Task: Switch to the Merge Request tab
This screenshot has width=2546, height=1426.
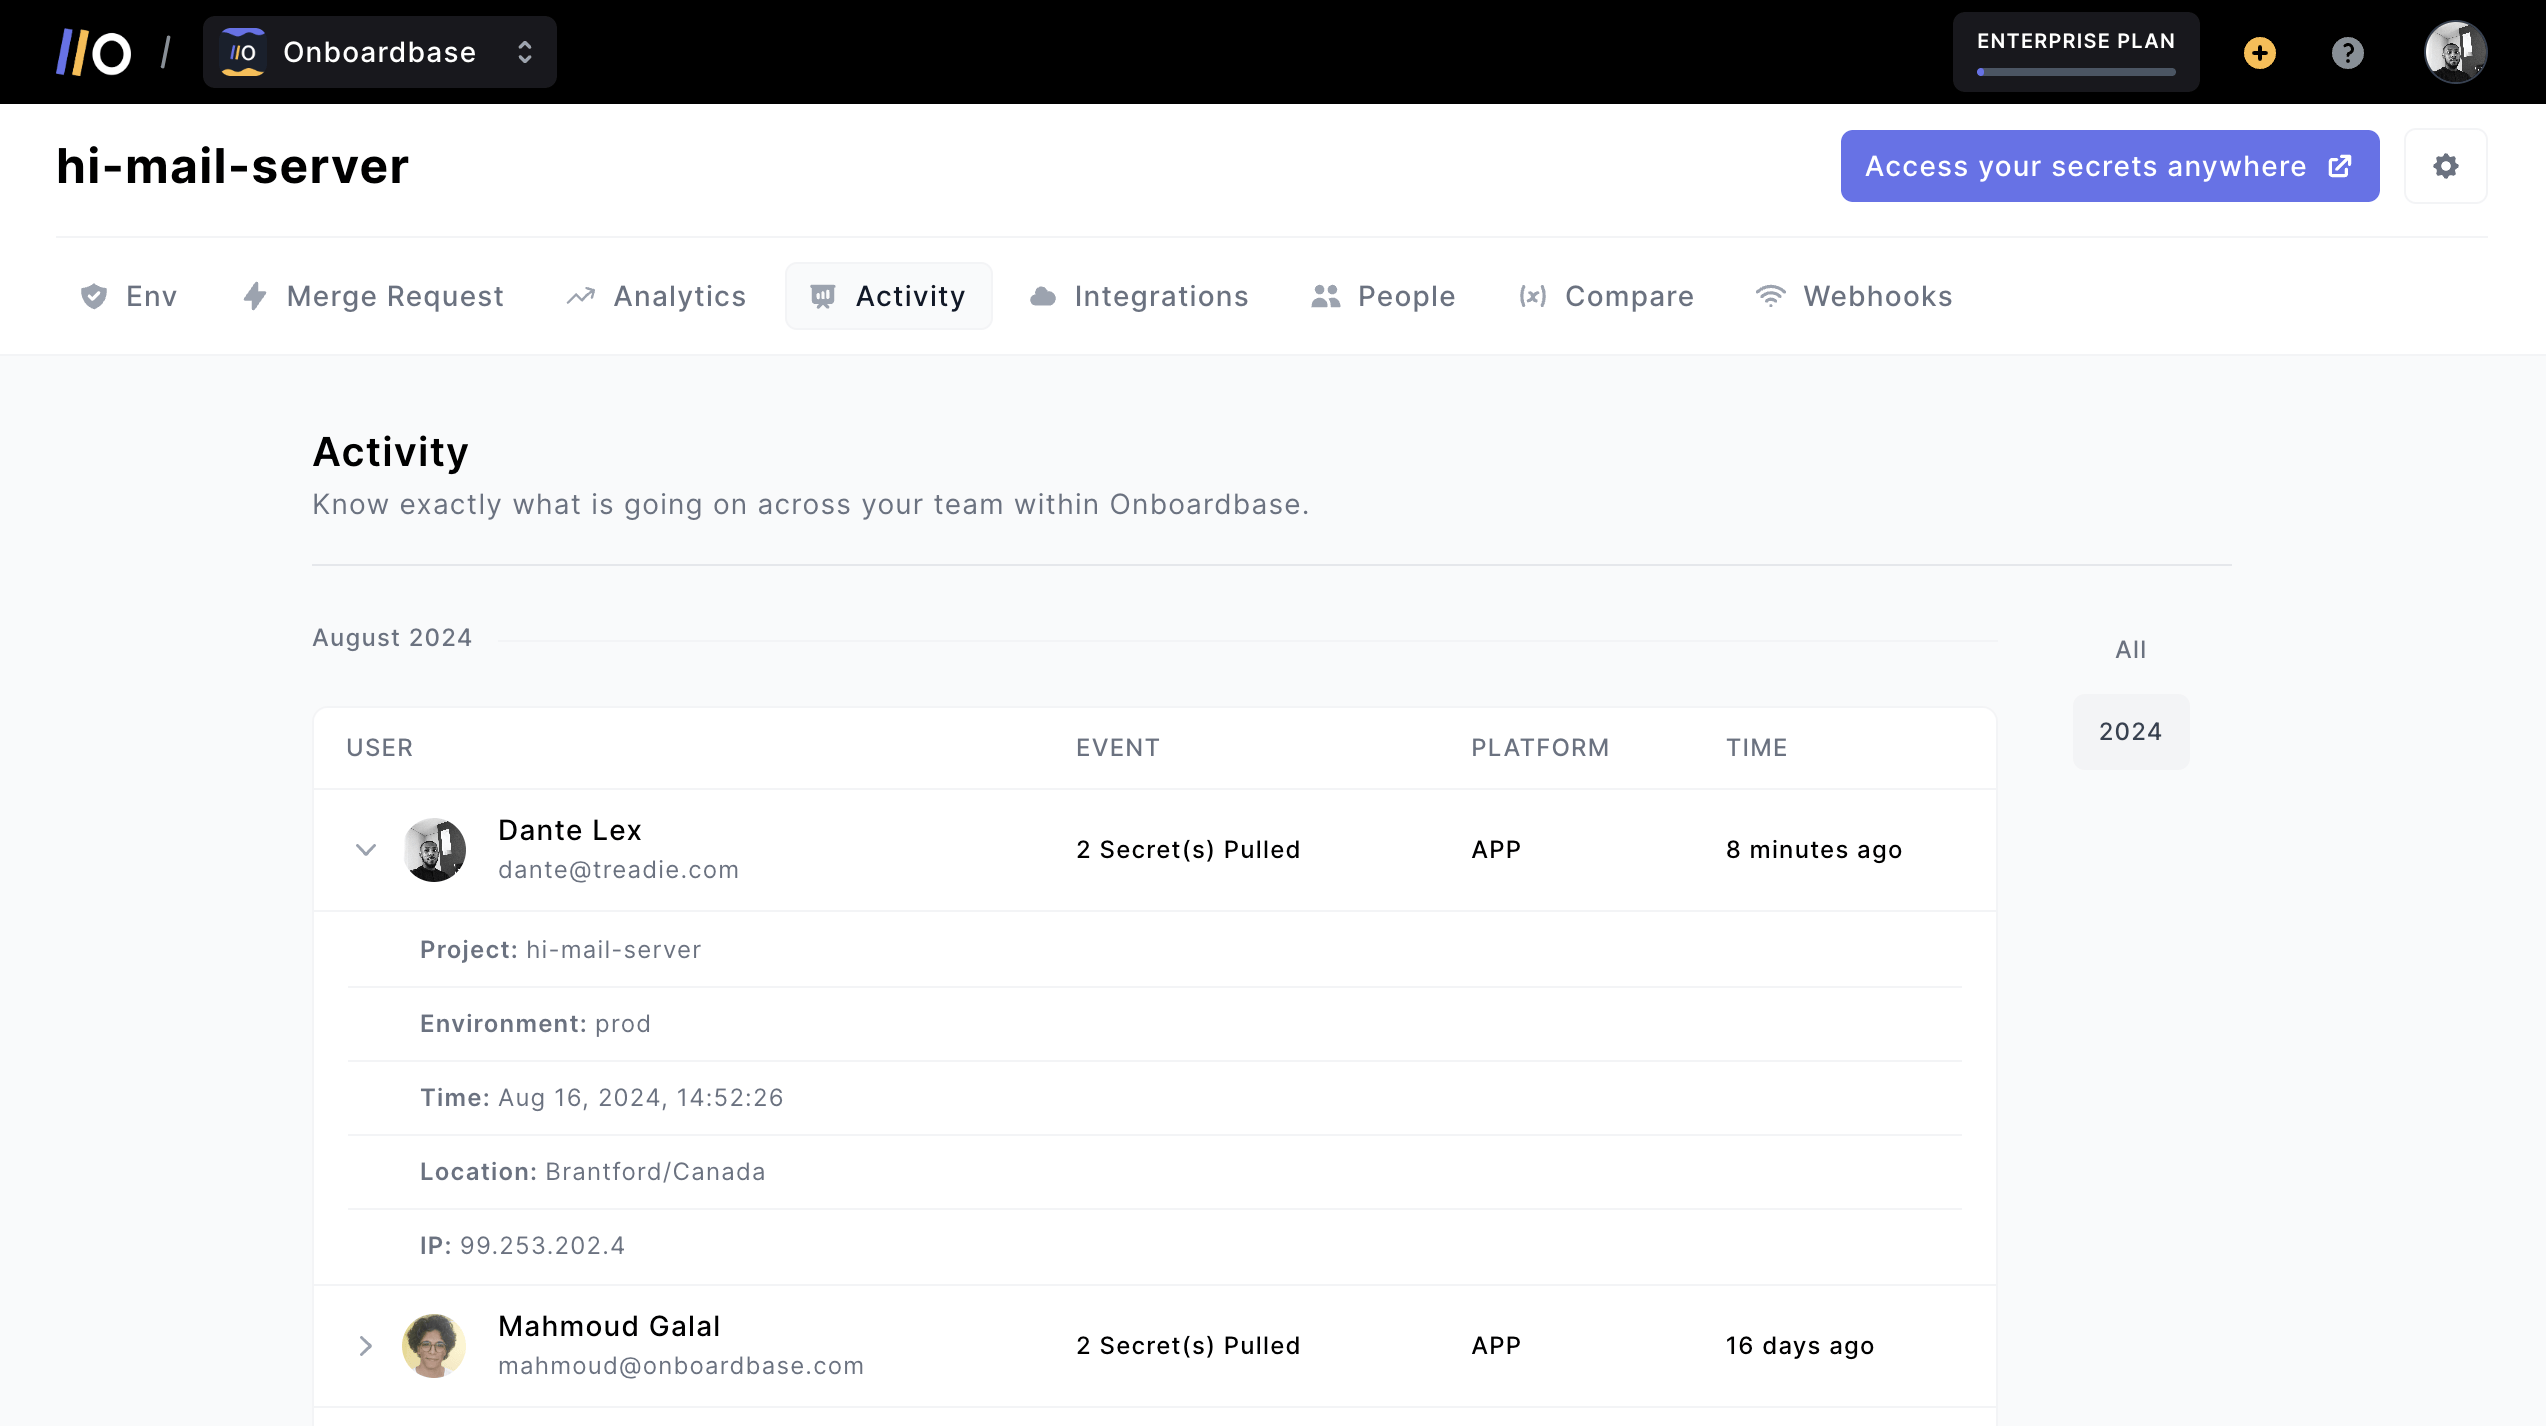Action: [x=373, y=296]
